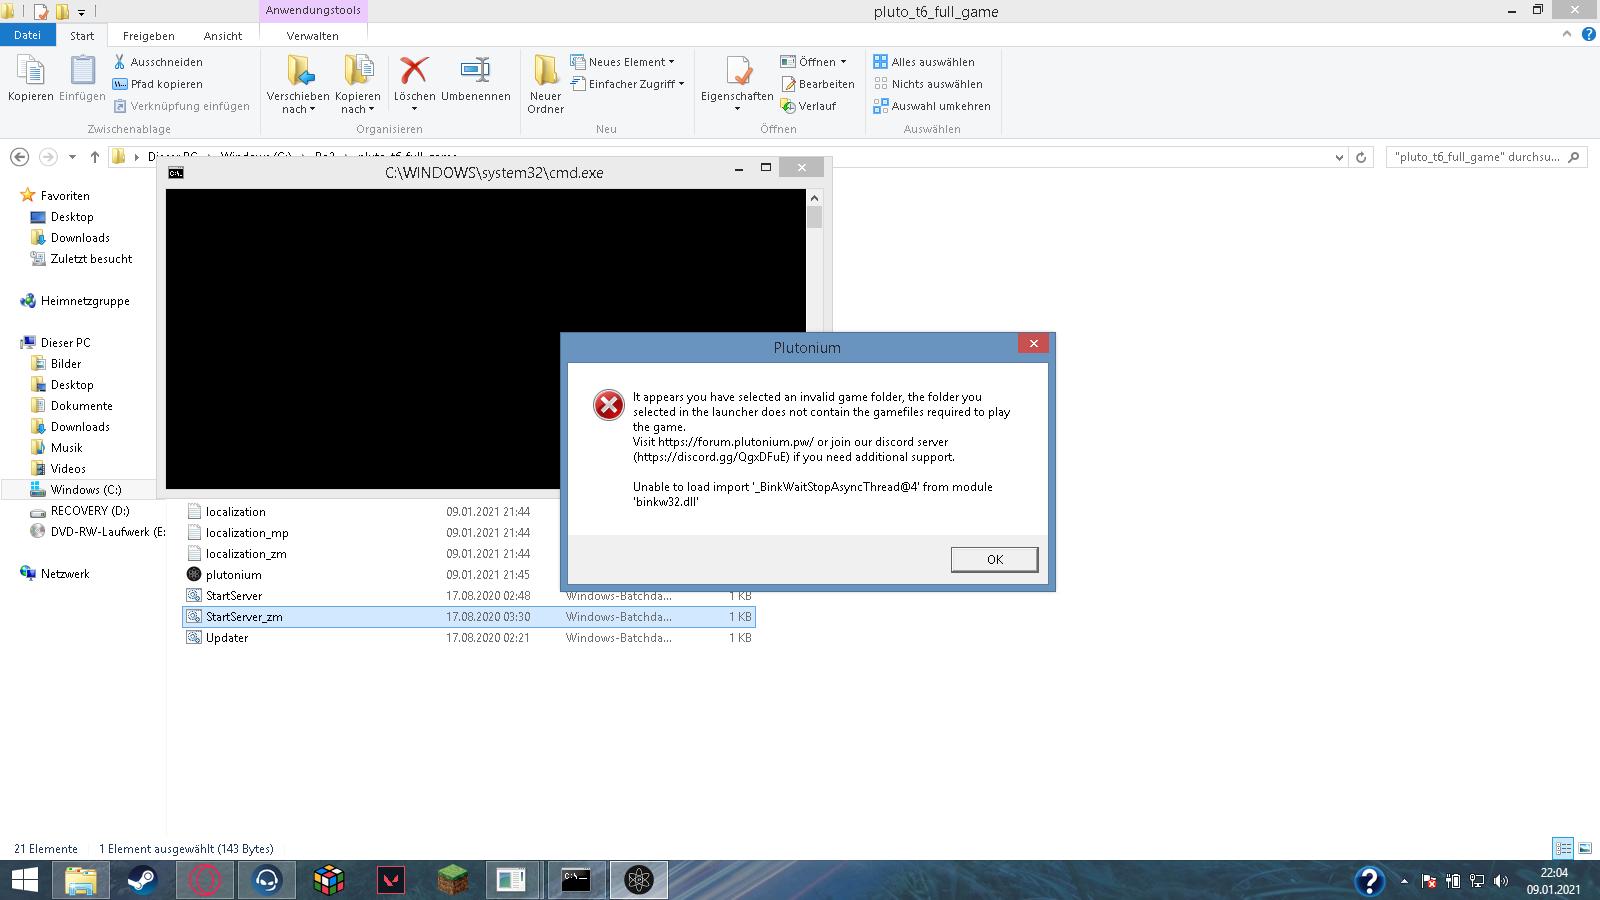Click the search field in Explorer
Image resolution: width=1600 pixels, height=900 pixels.
tap(1486, 157)
